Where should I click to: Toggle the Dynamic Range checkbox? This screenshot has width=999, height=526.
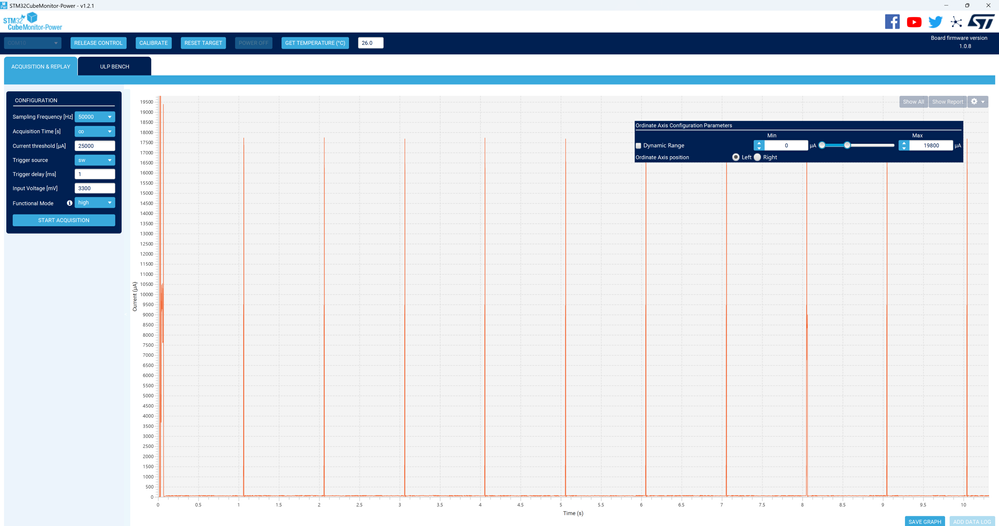tap(638, 146)
